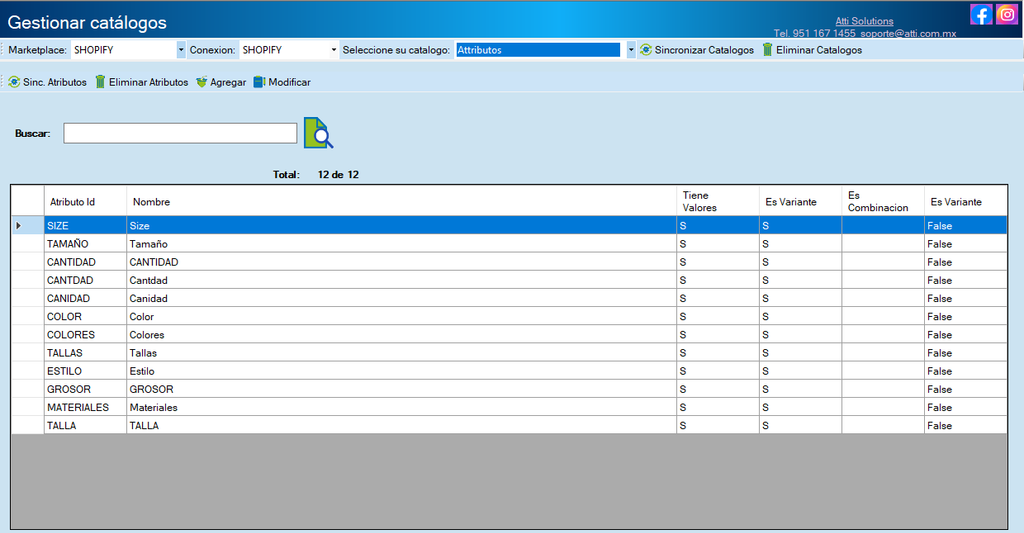The width and height of the screenshot is (1024, 533).
Task: Click the row header of MATERIALES row
Action: tap(27, 408)
